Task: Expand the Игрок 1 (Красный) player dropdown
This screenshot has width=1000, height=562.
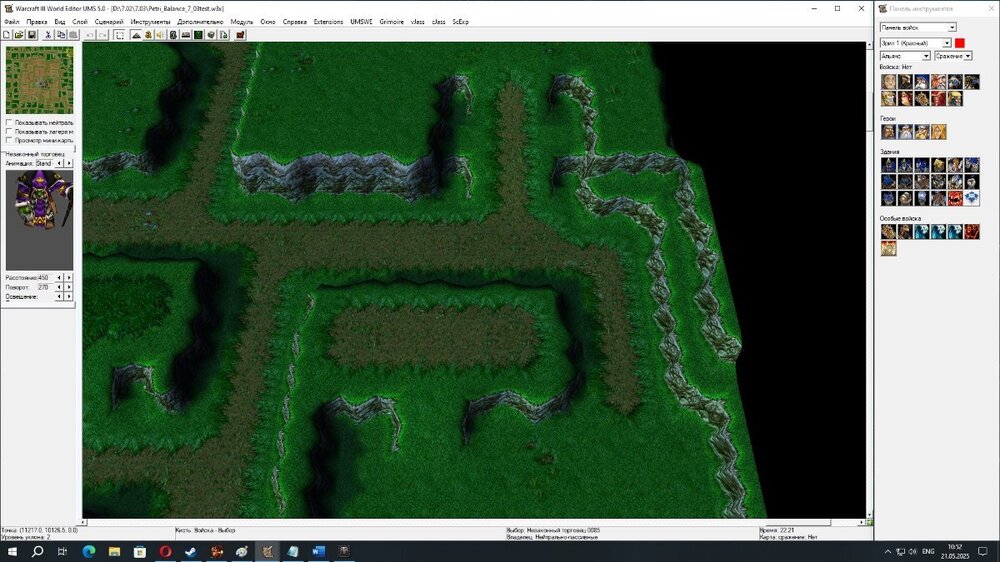Action: pyautogui.click(x=946, y=43)
